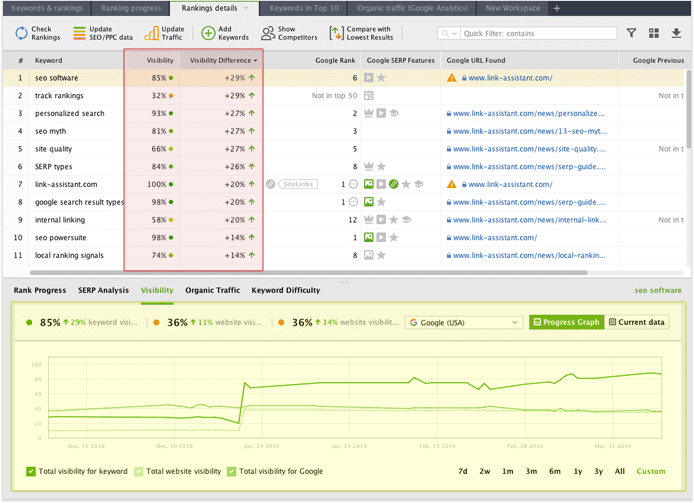Open www.link-assistant.com/news/13-seo-myt... URL
Image resolution: width=694 pixels, height=503 pixels.
coord(530,131)
